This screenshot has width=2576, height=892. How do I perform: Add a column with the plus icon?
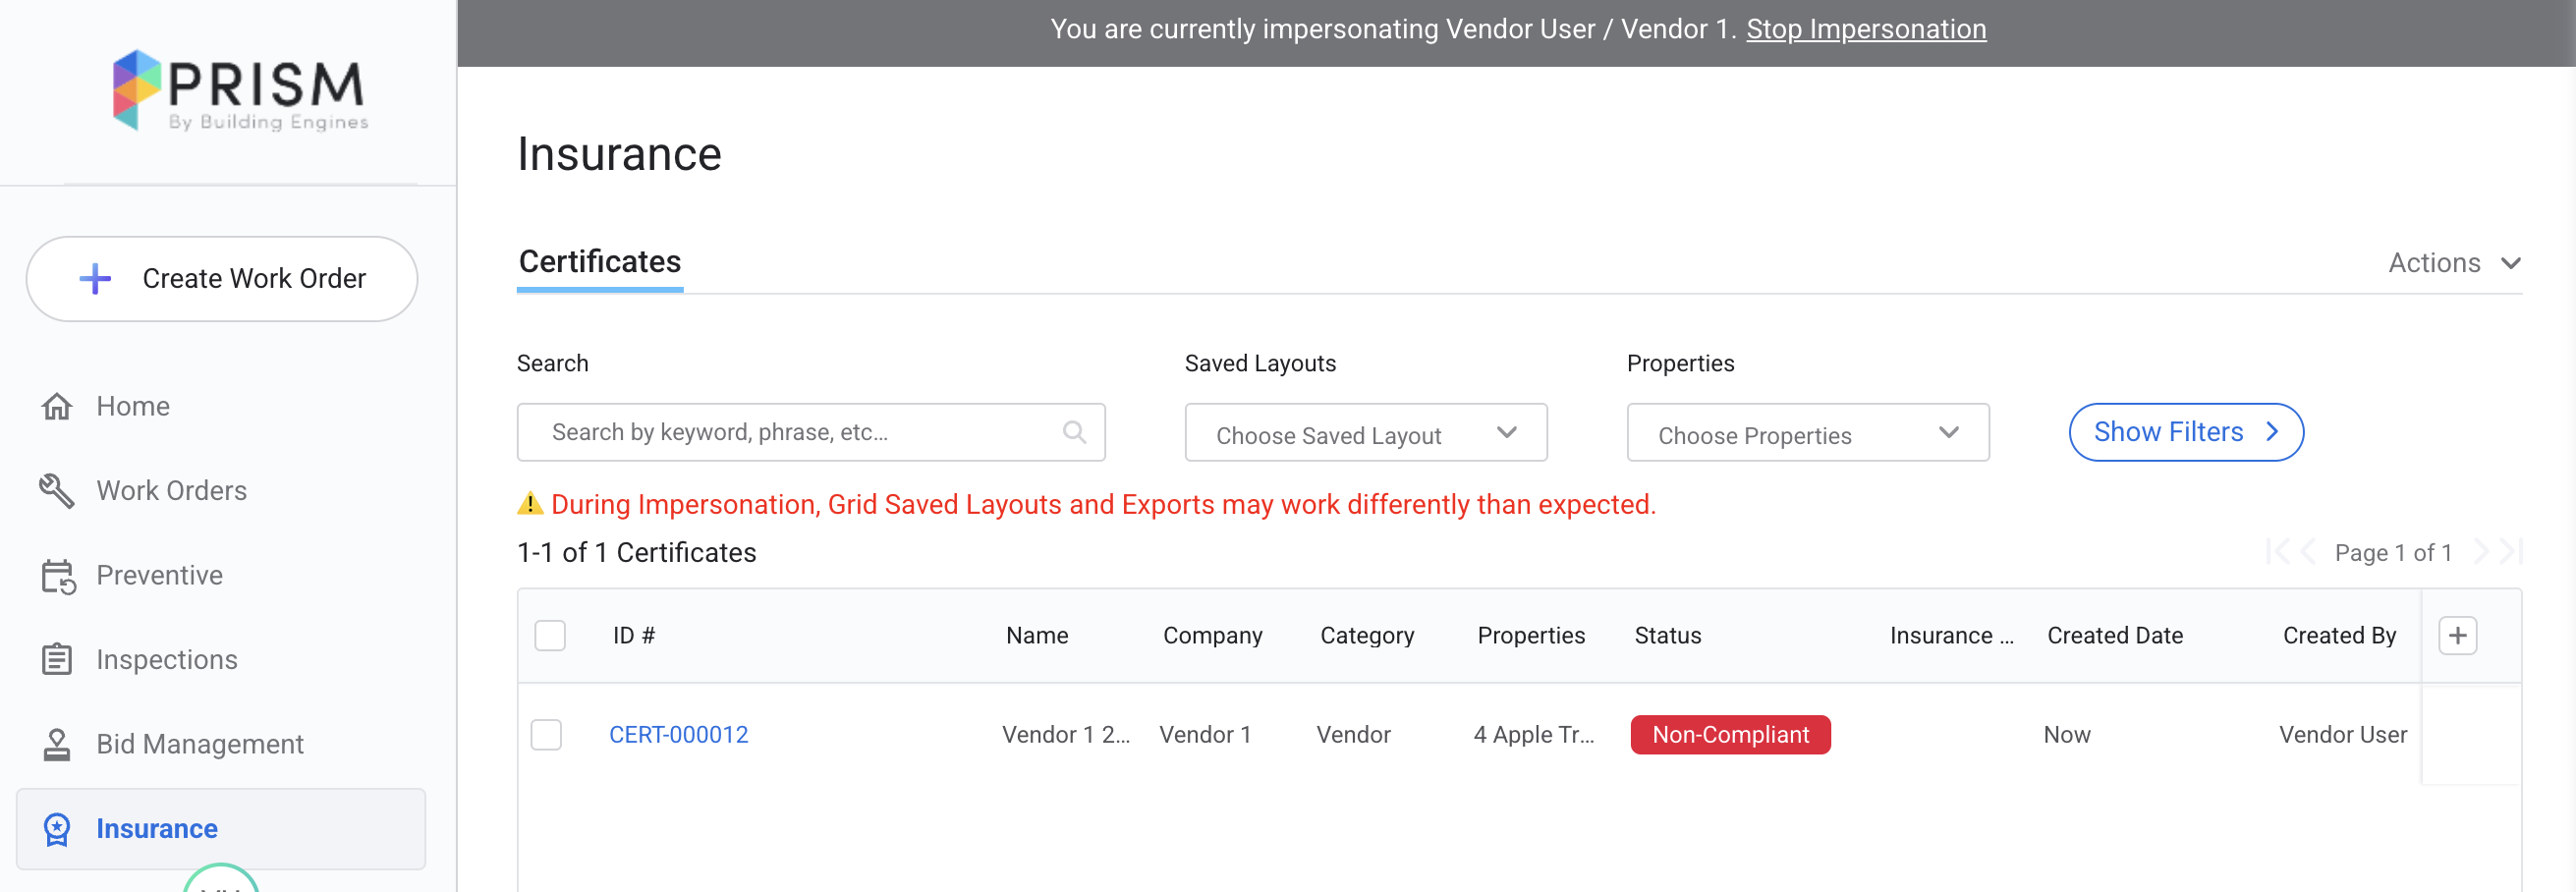click(2457, 636)
